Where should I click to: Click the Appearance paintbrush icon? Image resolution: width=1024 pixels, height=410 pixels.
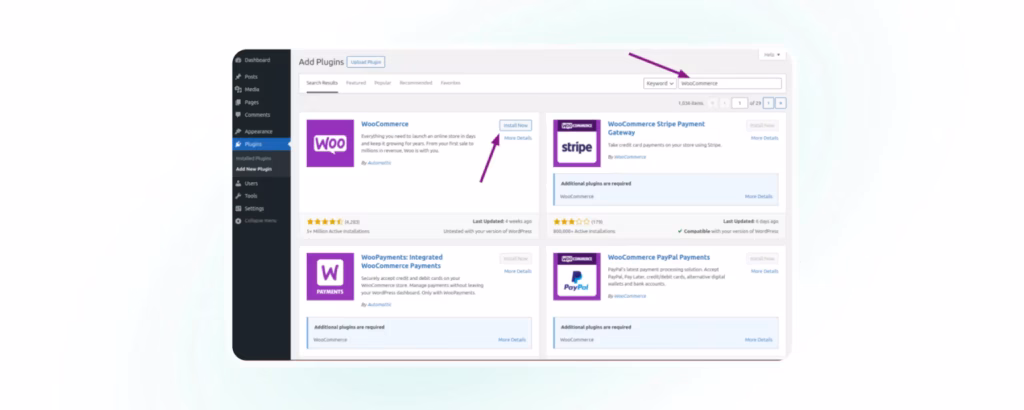238,131
